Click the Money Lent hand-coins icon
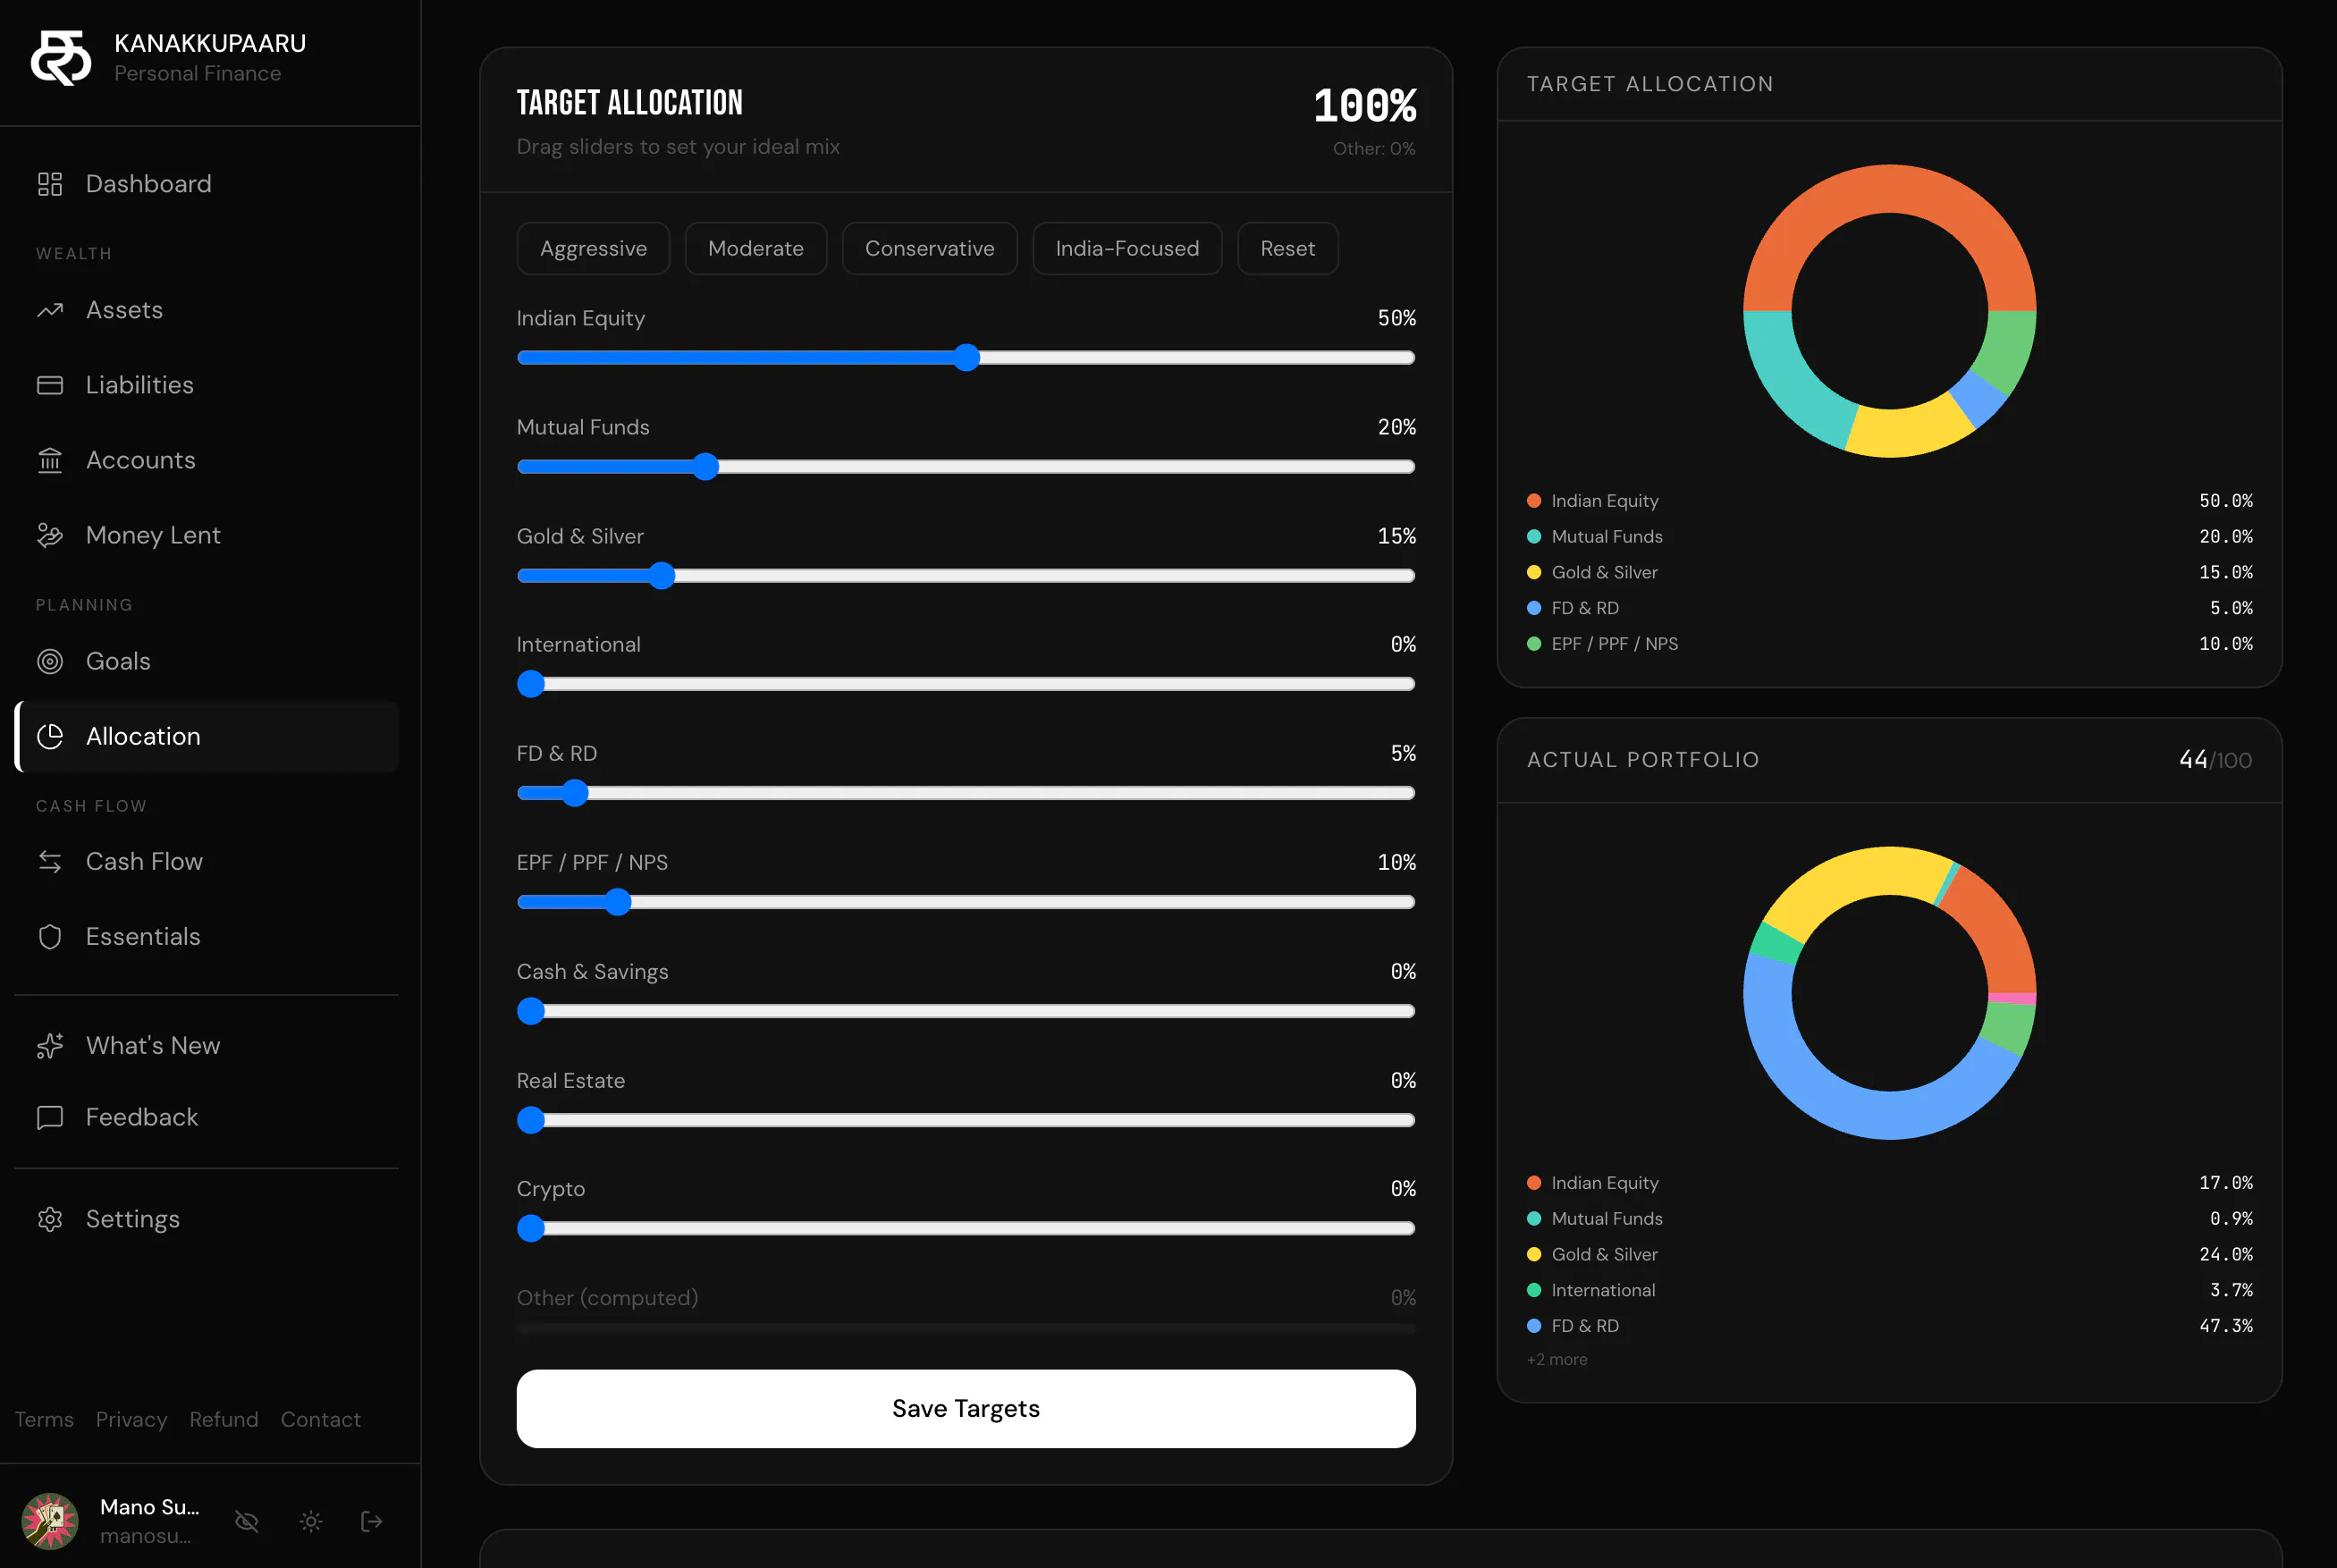 click(50, 535)
